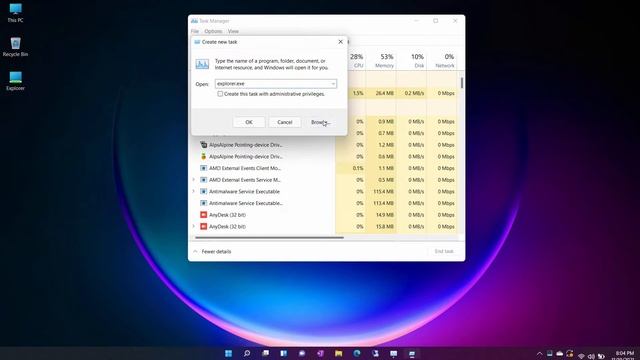Viewport: 640px width, 360px height.
Task: Open taskbar Search
Action: [x=247, y=353]
